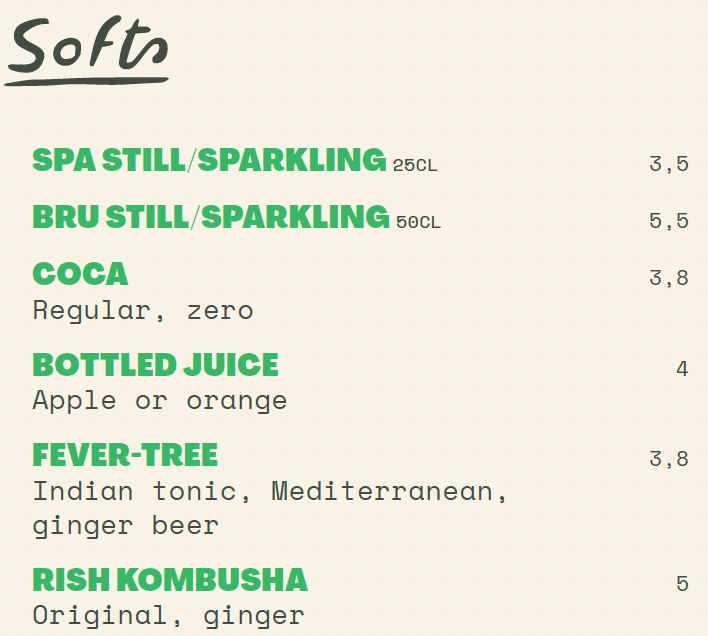708x636 pixels.
Task: Select the BRU STILL/SPARKLING item
Action: pos(211,217)
